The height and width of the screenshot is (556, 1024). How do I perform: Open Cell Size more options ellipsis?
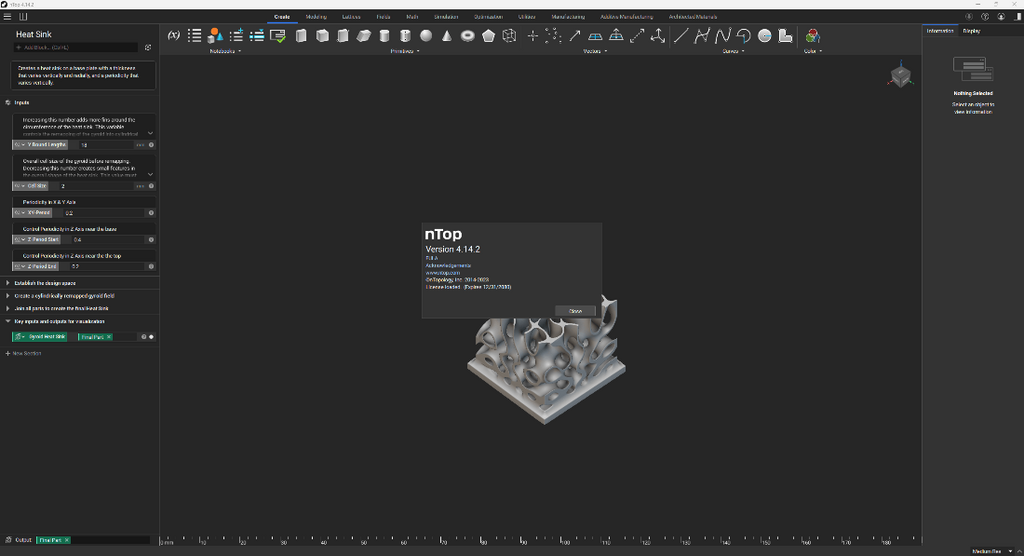click(x=140, y=186)
